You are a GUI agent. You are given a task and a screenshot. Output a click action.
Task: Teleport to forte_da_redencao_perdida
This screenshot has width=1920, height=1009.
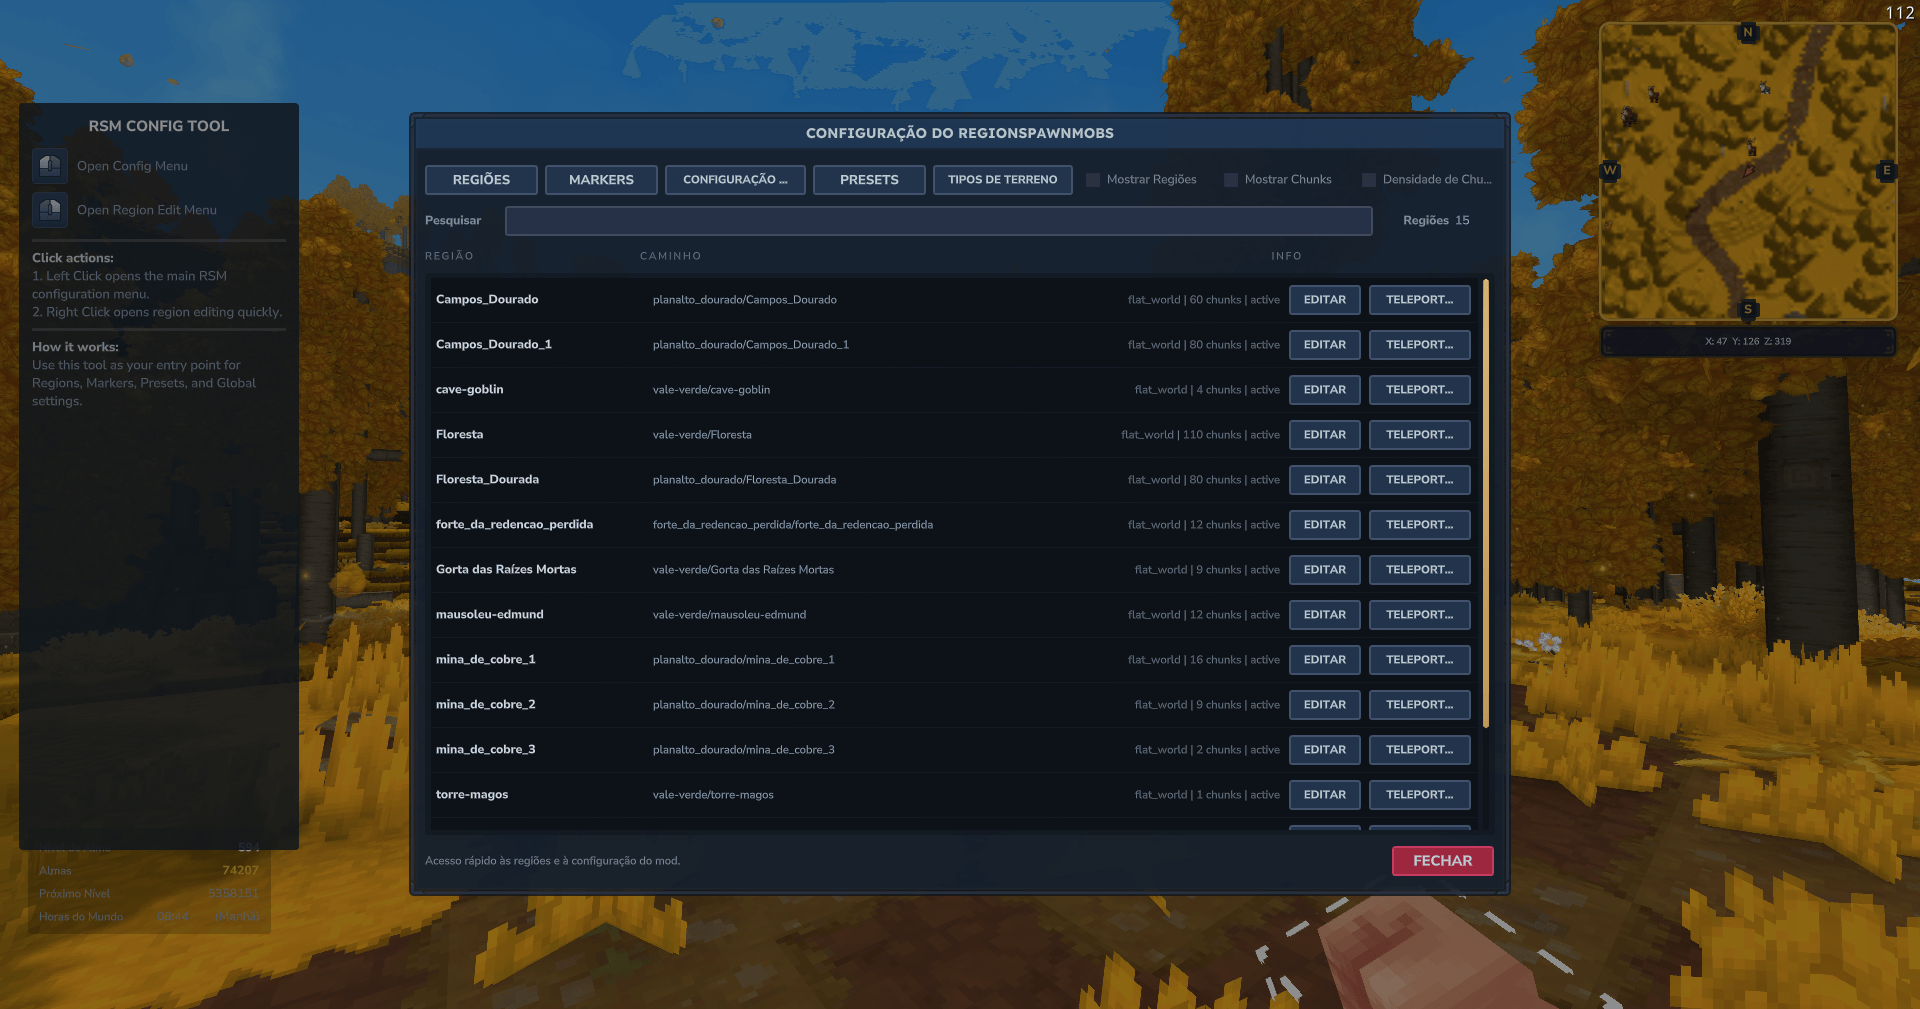[x=1420, y=525]
